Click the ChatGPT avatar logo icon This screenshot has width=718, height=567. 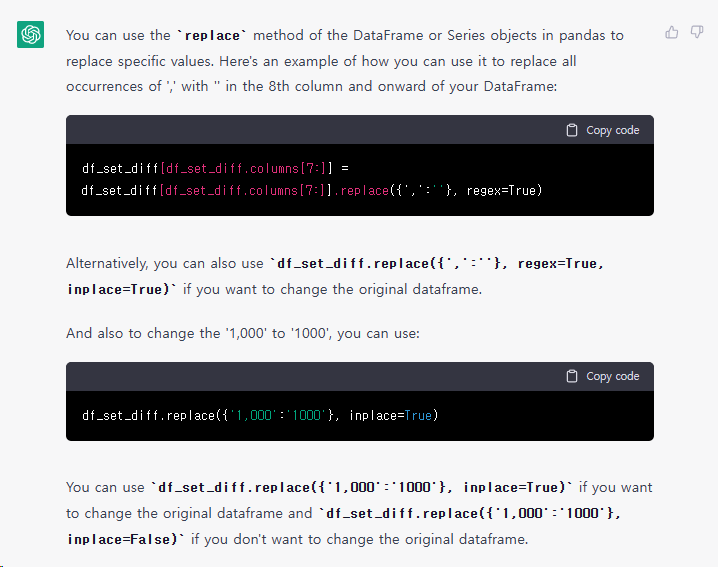pos(30,34)
